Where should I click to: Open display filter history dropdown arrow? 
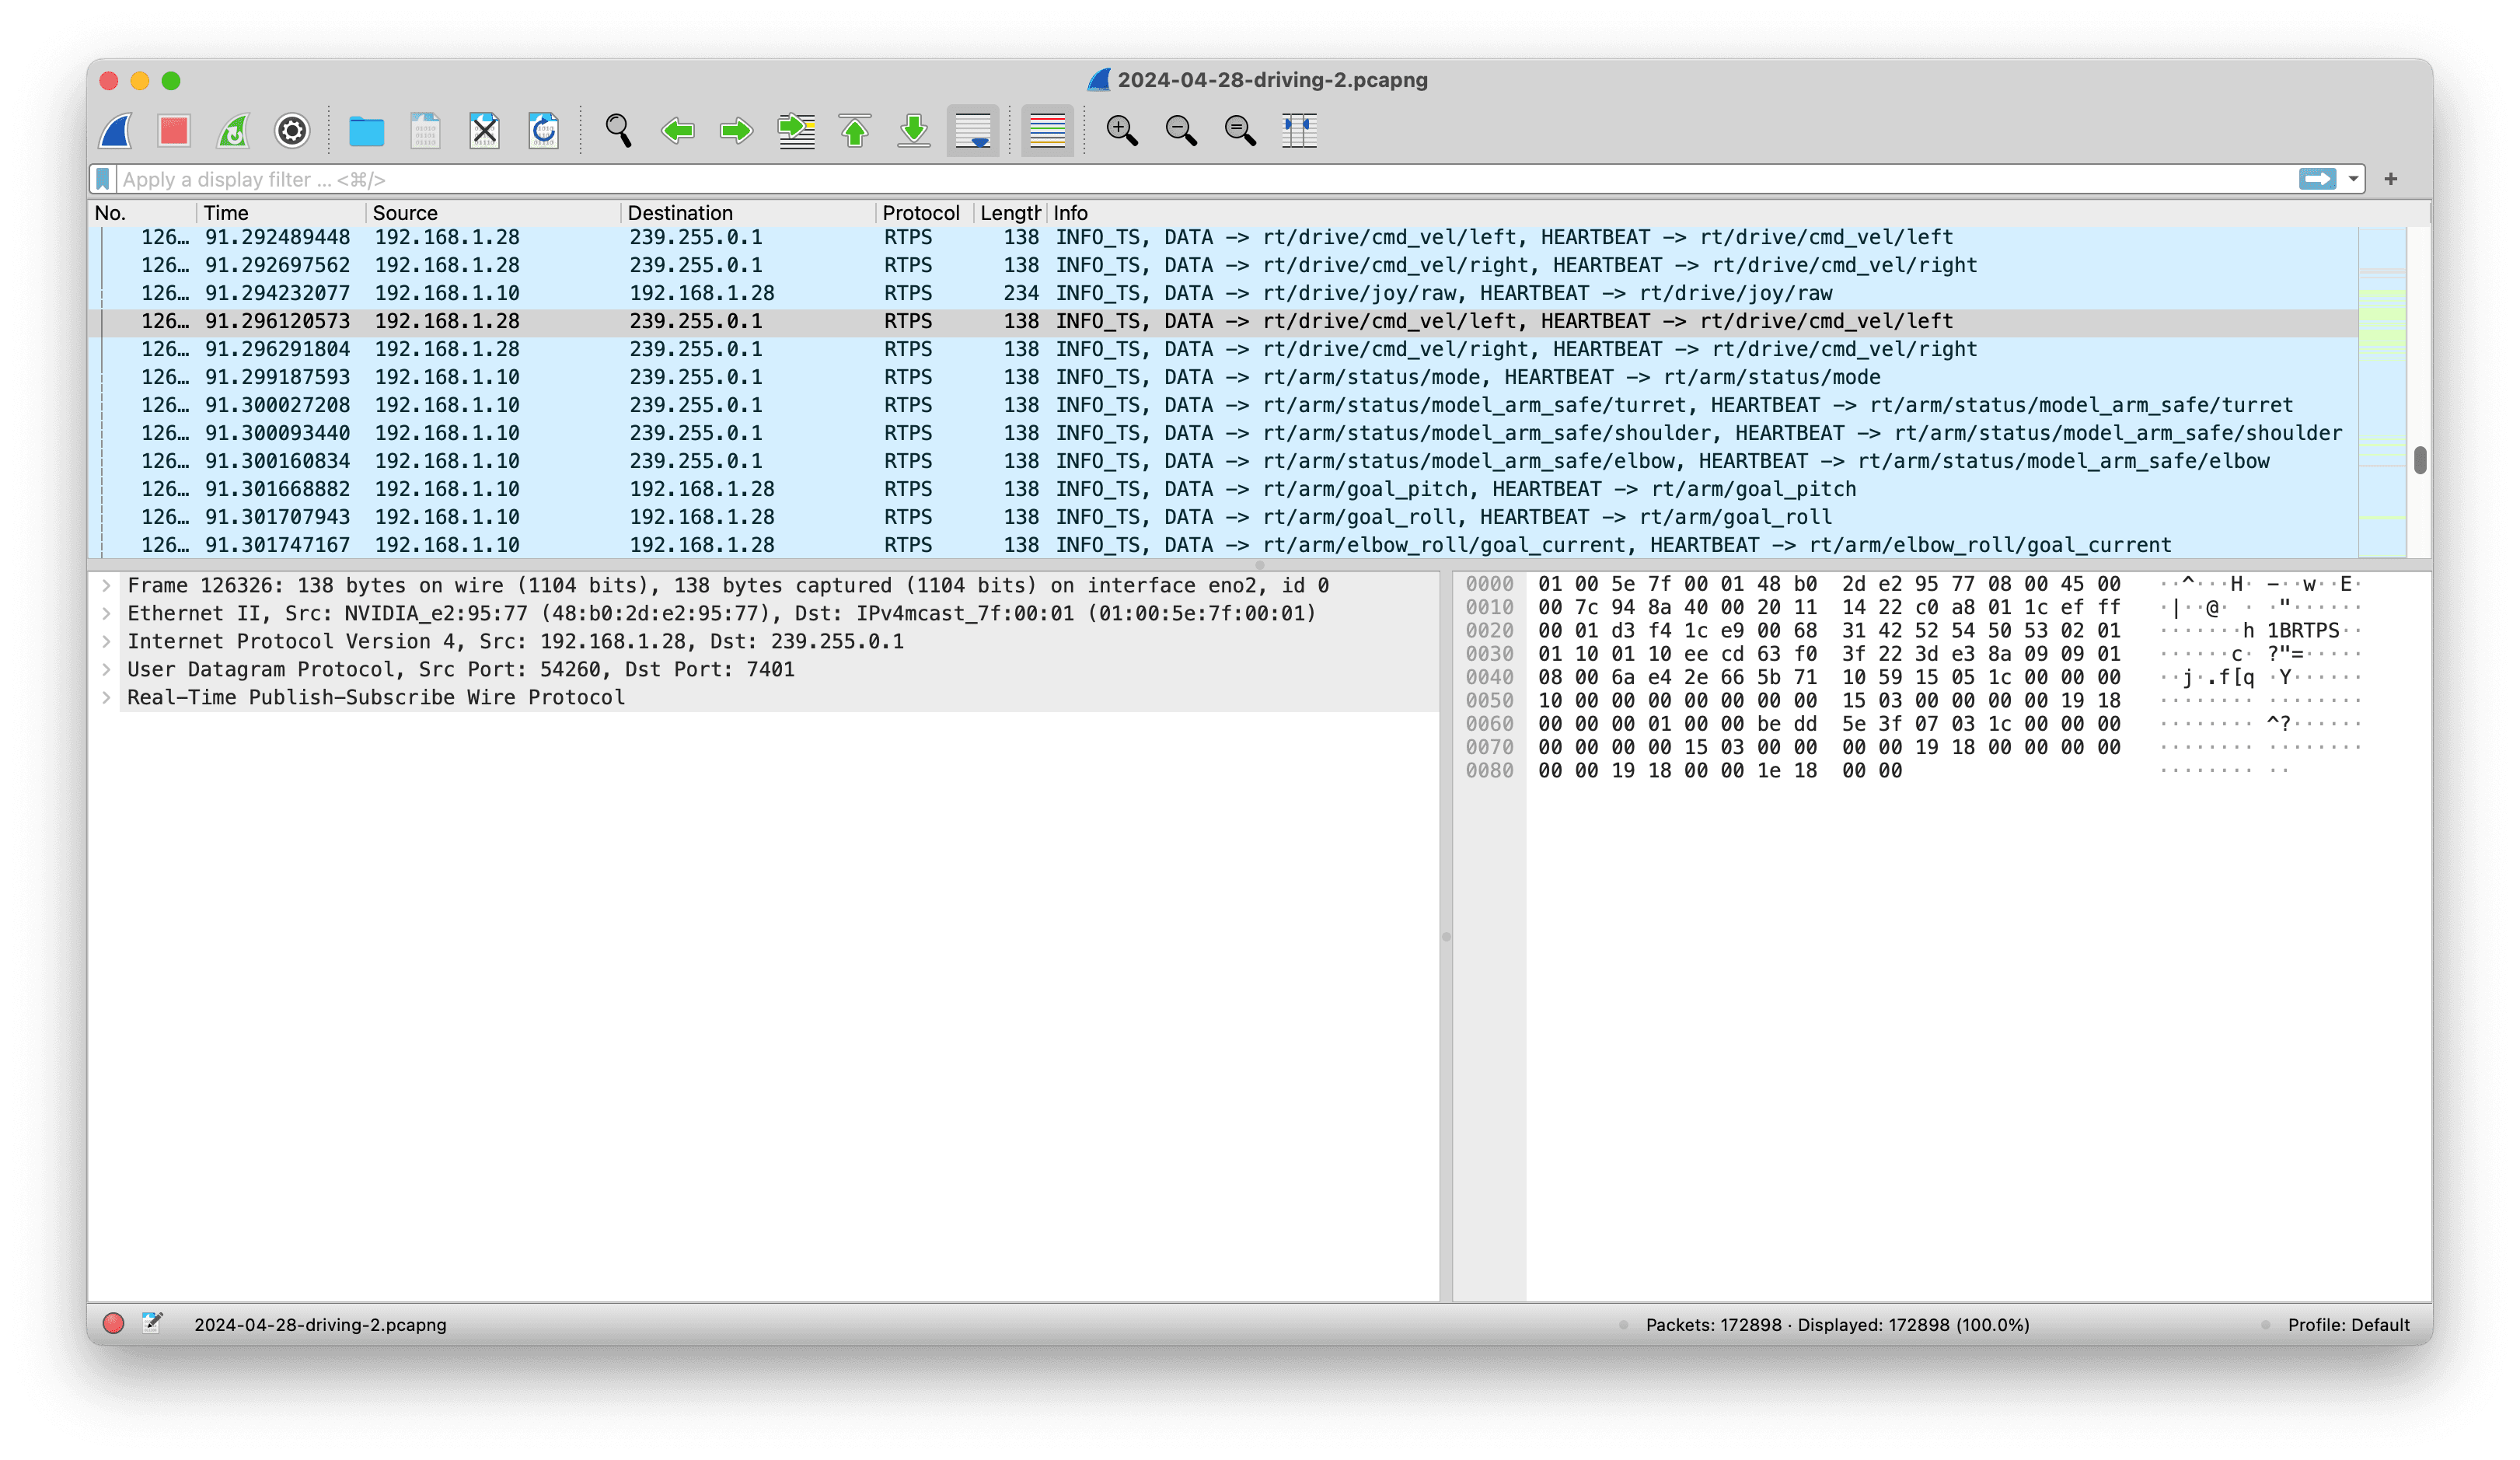pyautogui.click(x=2353, y=179)
